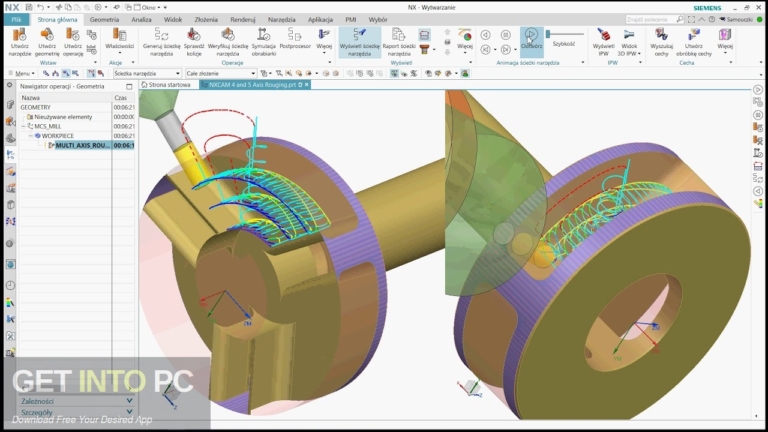Click the stop animation button

pyautogui.click(x=505, y=35)
